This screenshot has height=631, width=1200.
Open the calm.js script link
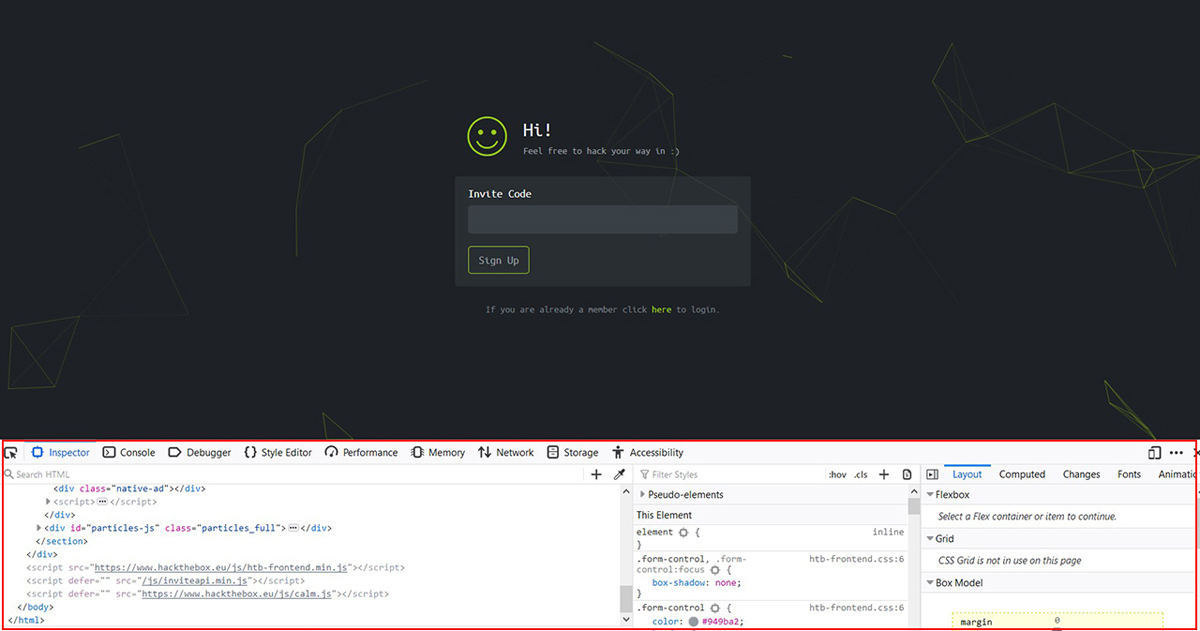click(239, 594)
